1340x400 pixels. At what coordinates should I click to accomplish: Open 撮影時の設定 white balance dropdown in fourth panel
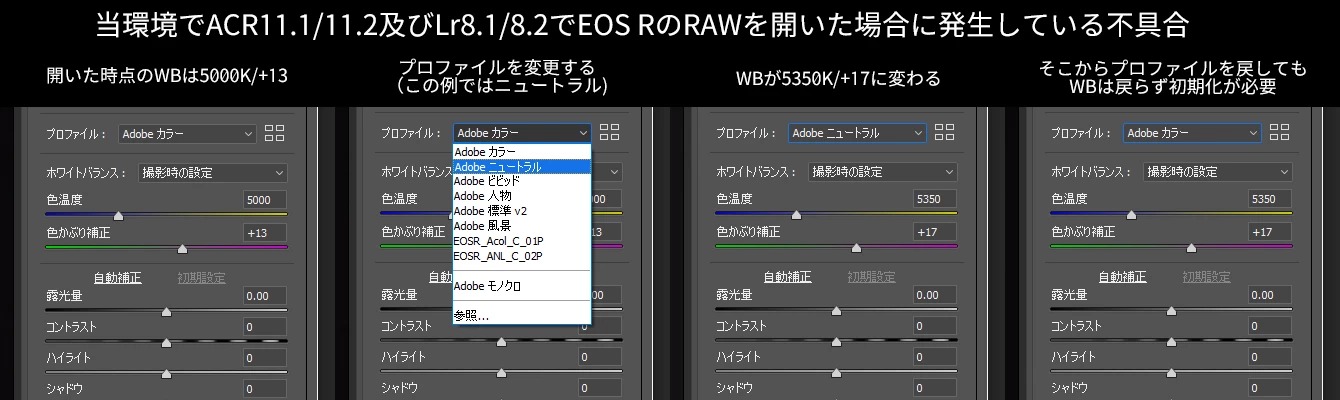coord(1217,172)
